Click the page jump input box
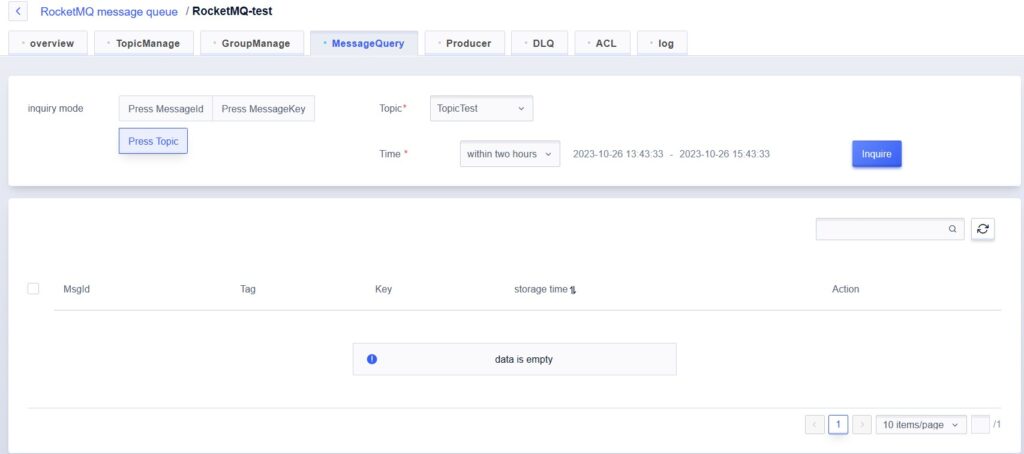Image resolution: width=1024 pixels, height=454 pixels. click(980, 425)
